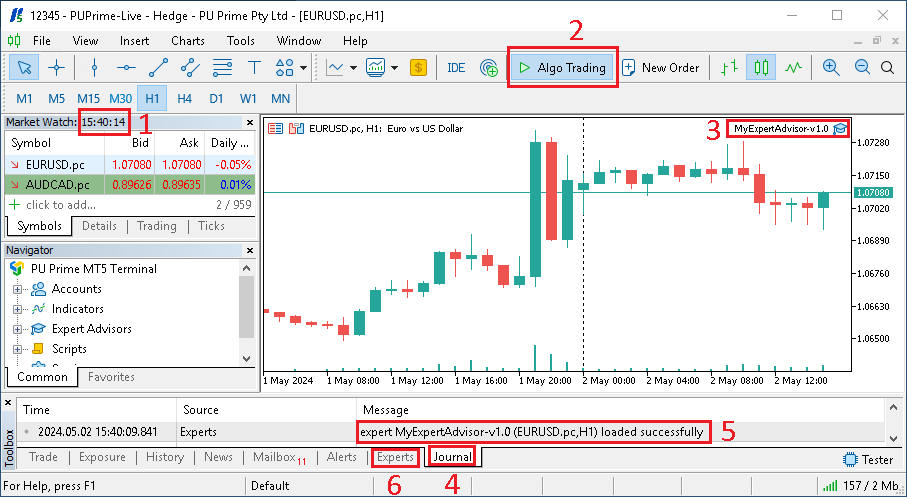Open the New Order dialog
The image size is (907, 497).
pyautogui.click(x=661, y=68)
